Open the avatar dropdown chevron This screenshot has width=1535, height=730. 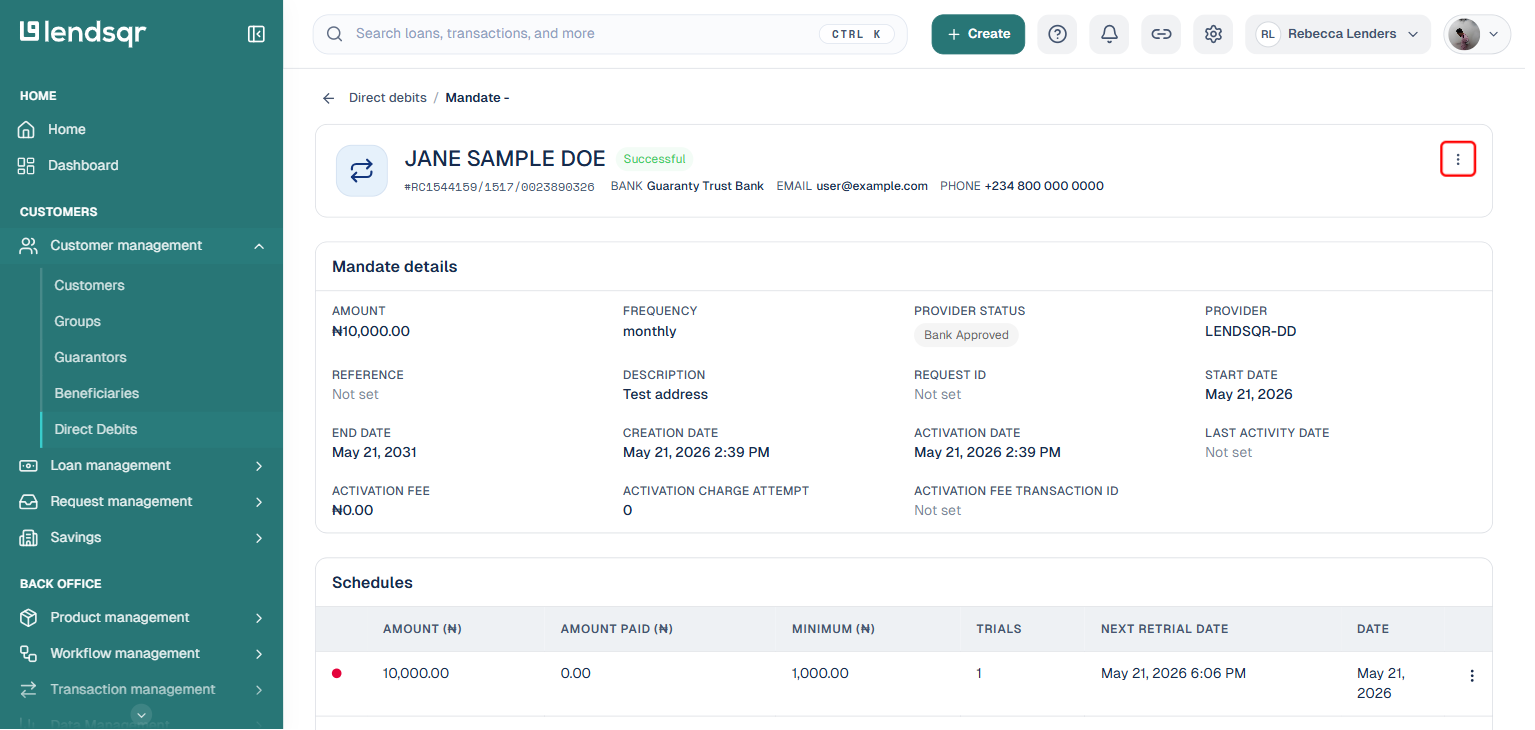tap(1494, 34)
